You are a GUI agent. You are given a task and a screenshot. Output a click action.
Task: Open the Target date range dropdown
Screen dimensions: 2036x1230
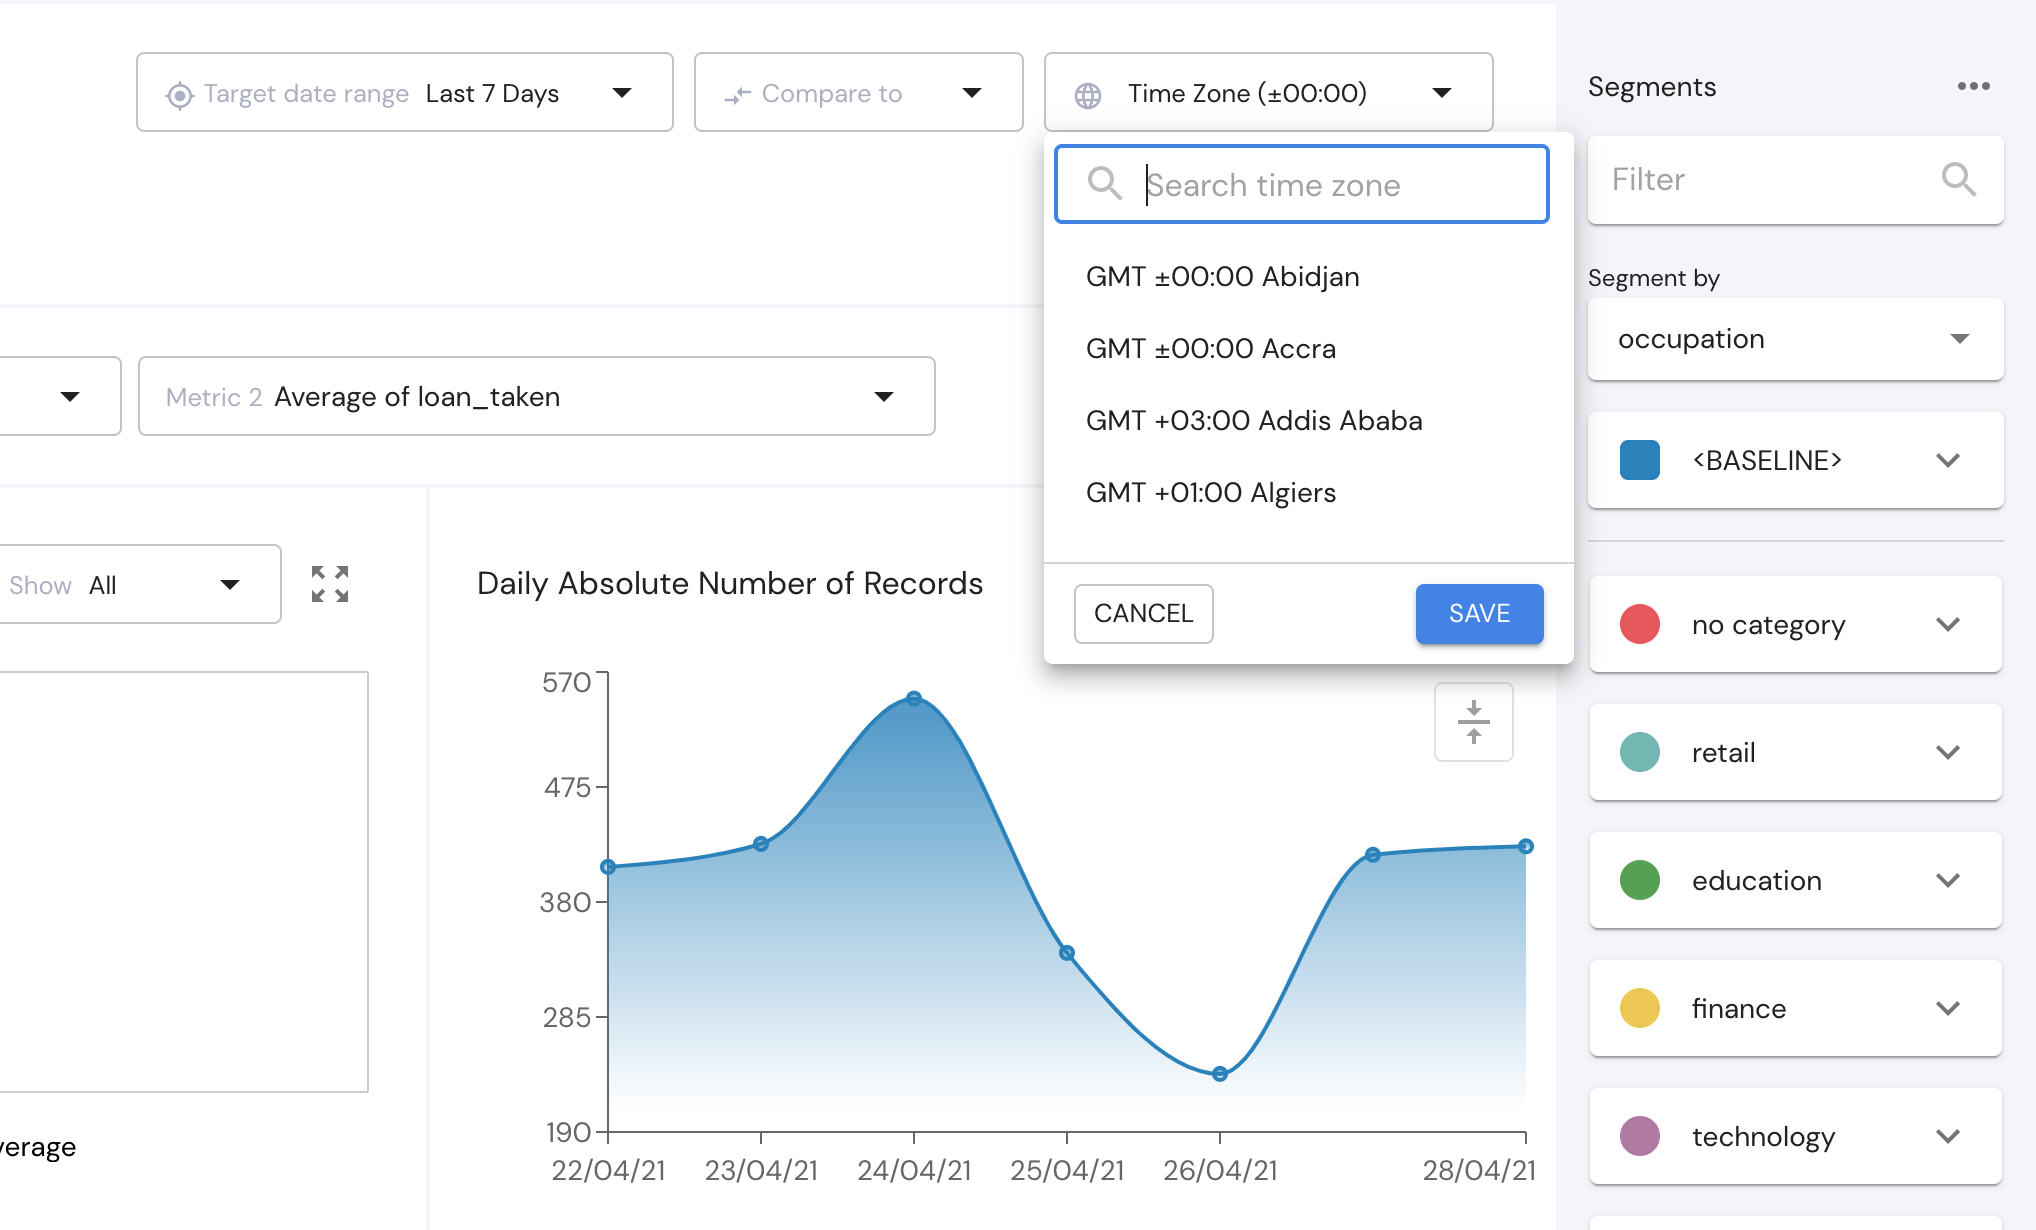point(404,93)
